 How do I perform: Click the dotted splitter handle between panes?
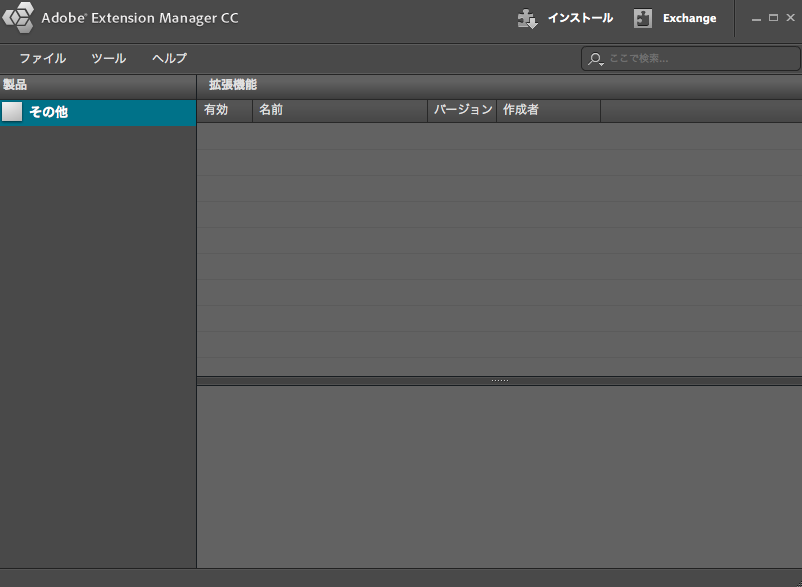pos(500,380)
